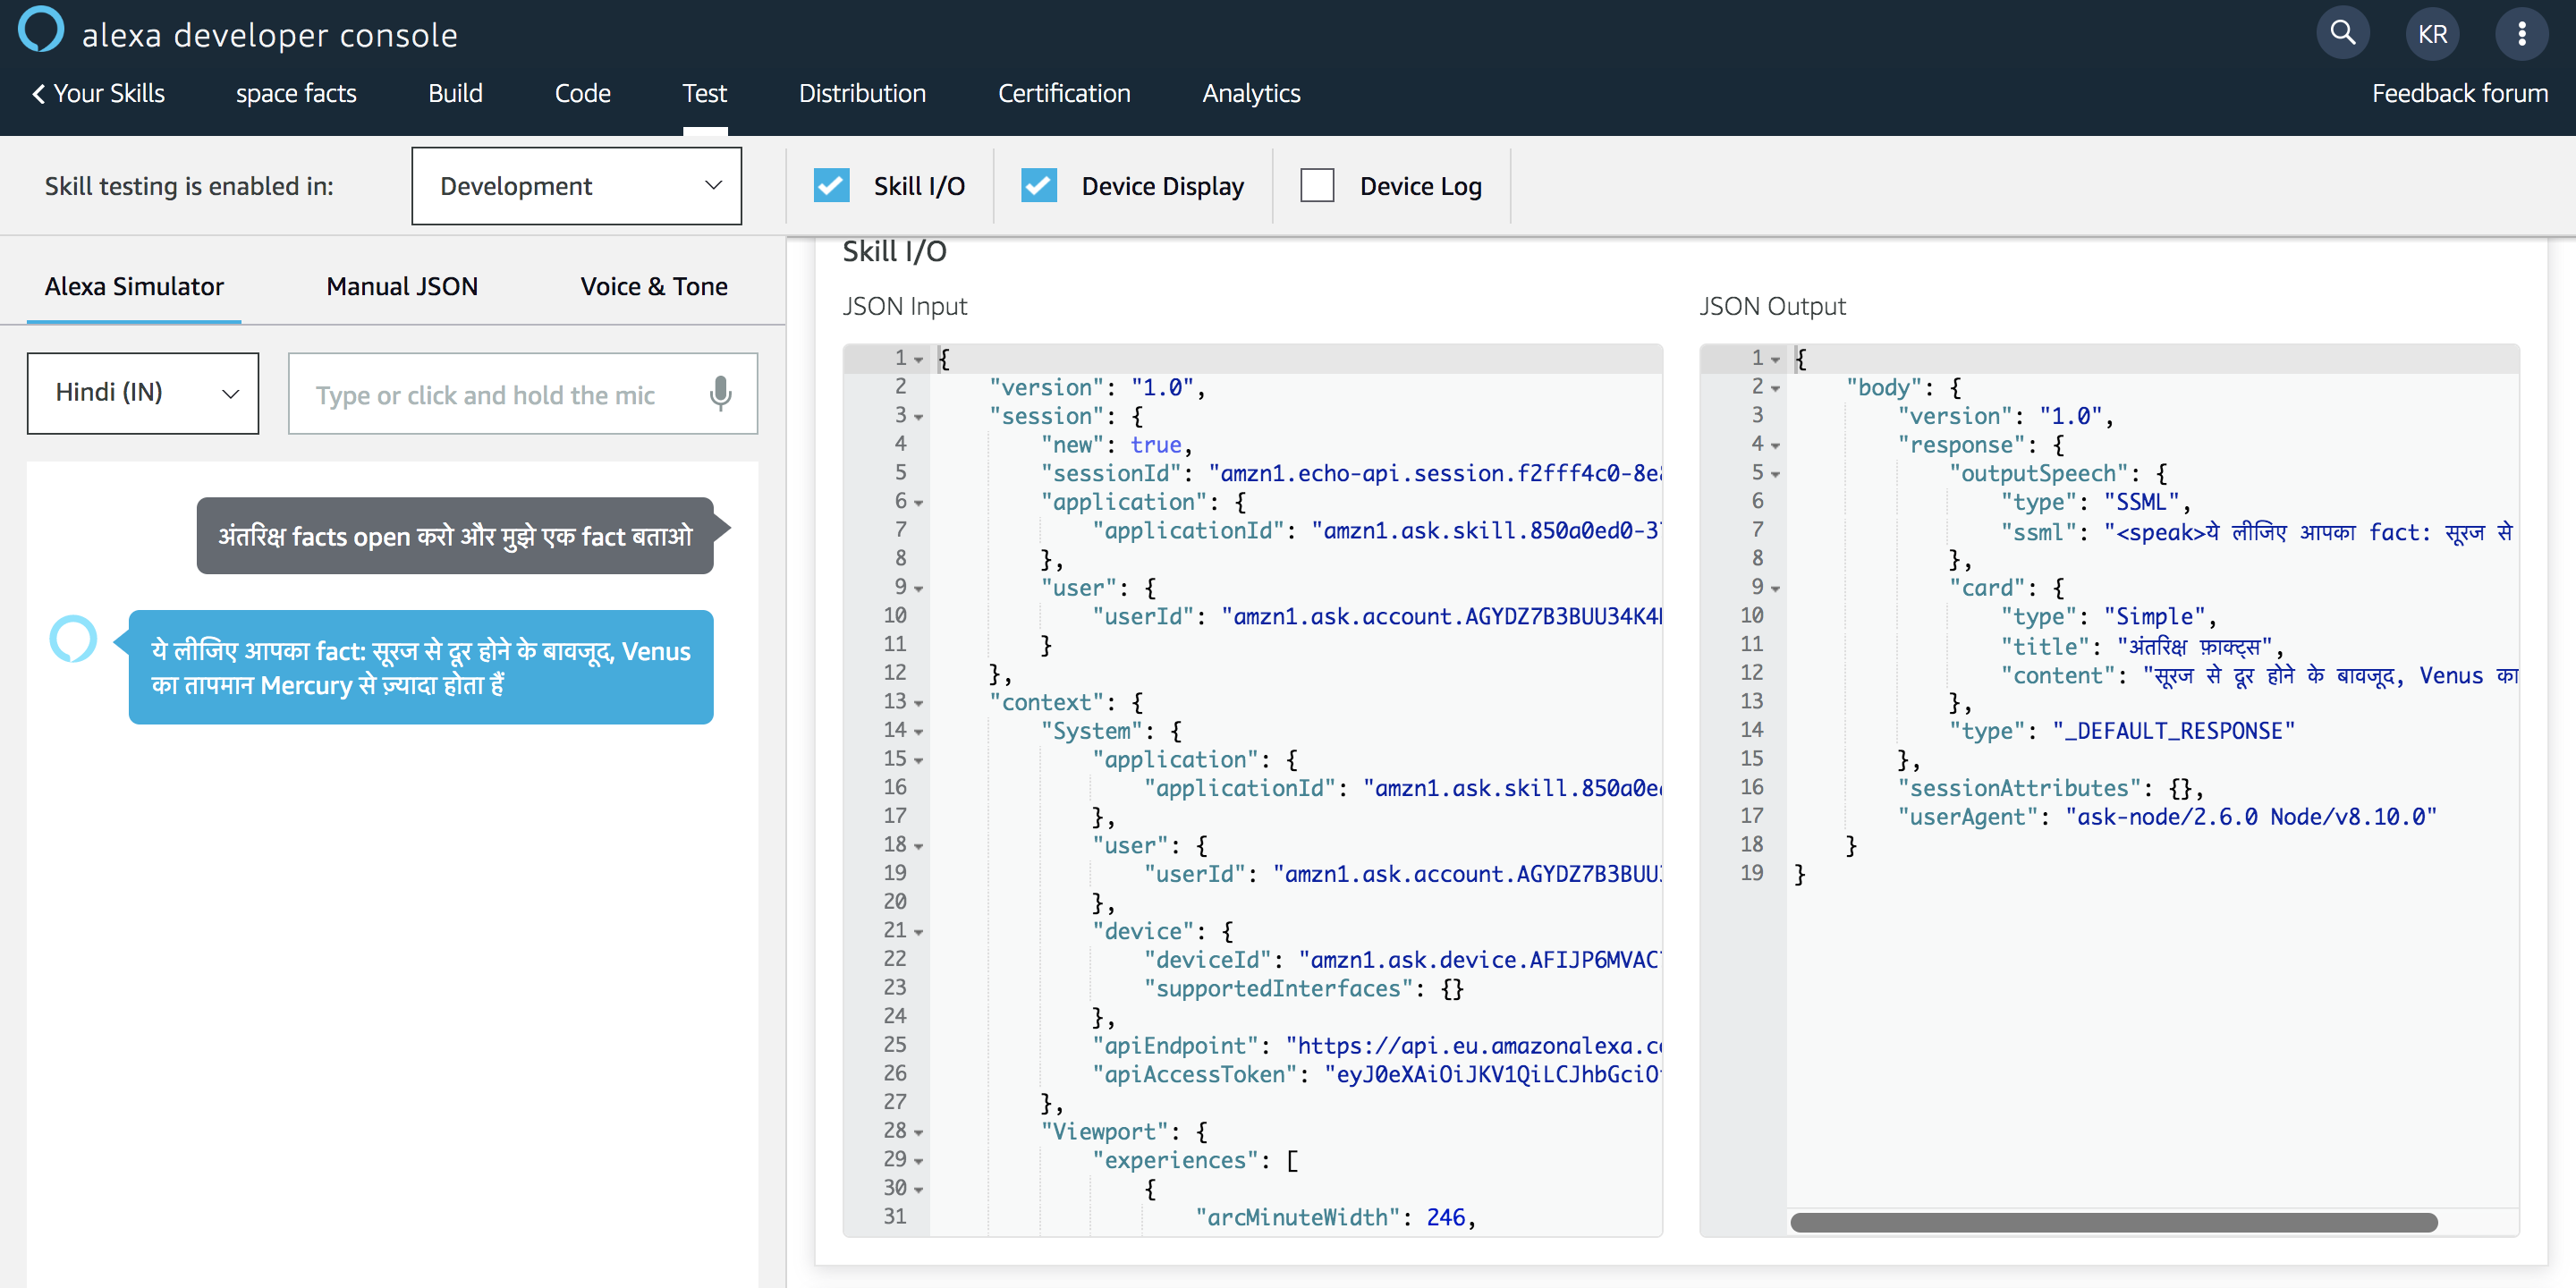Click the Alexa avatar beside the response bubble

click(72, 638)
